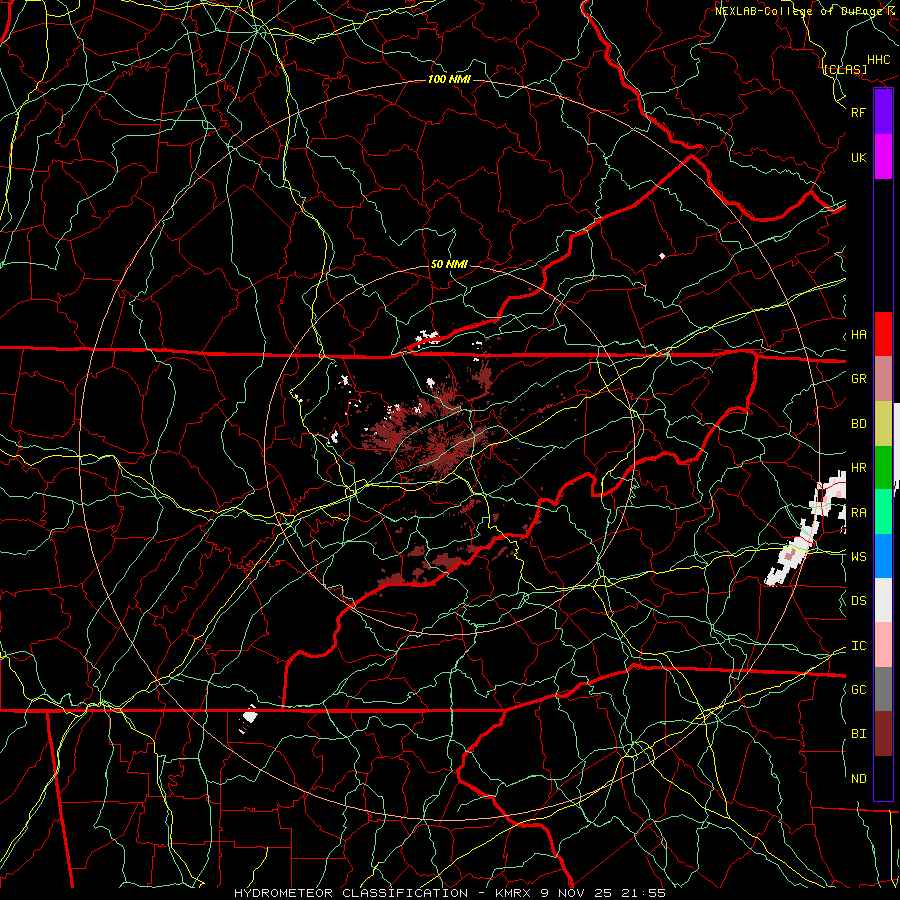Pick the HR green legend swatch
900x900 pixels.
click(x=883, y=468)
